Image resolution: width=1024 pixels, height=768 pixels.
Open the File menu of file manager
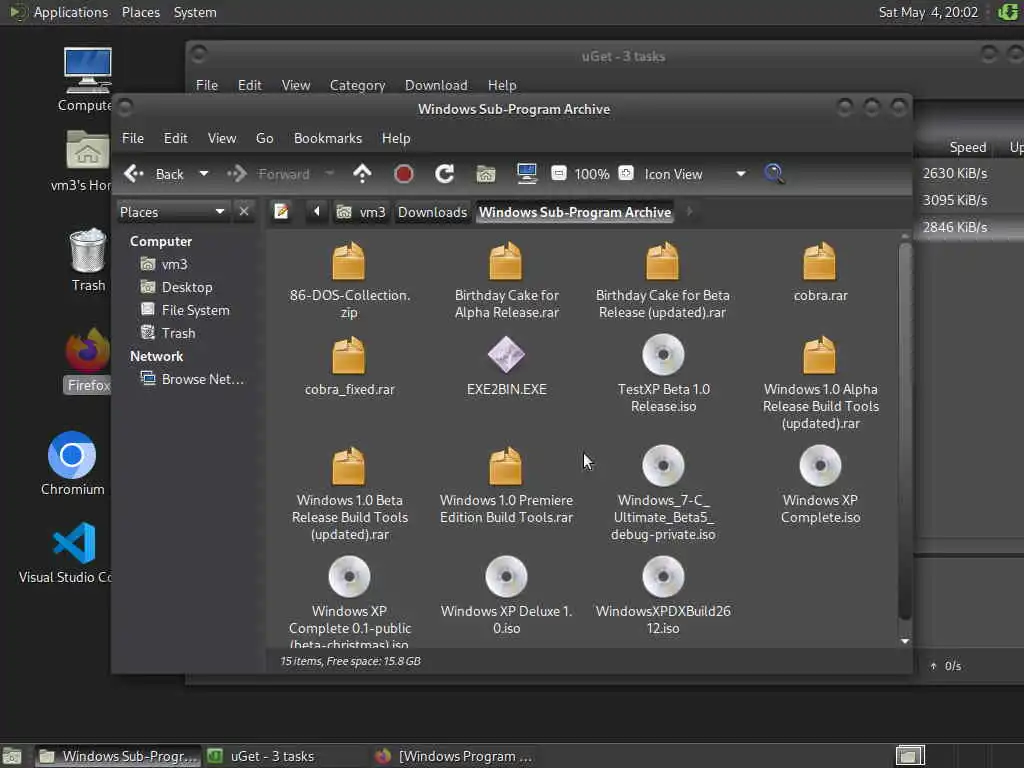point(133,138)
